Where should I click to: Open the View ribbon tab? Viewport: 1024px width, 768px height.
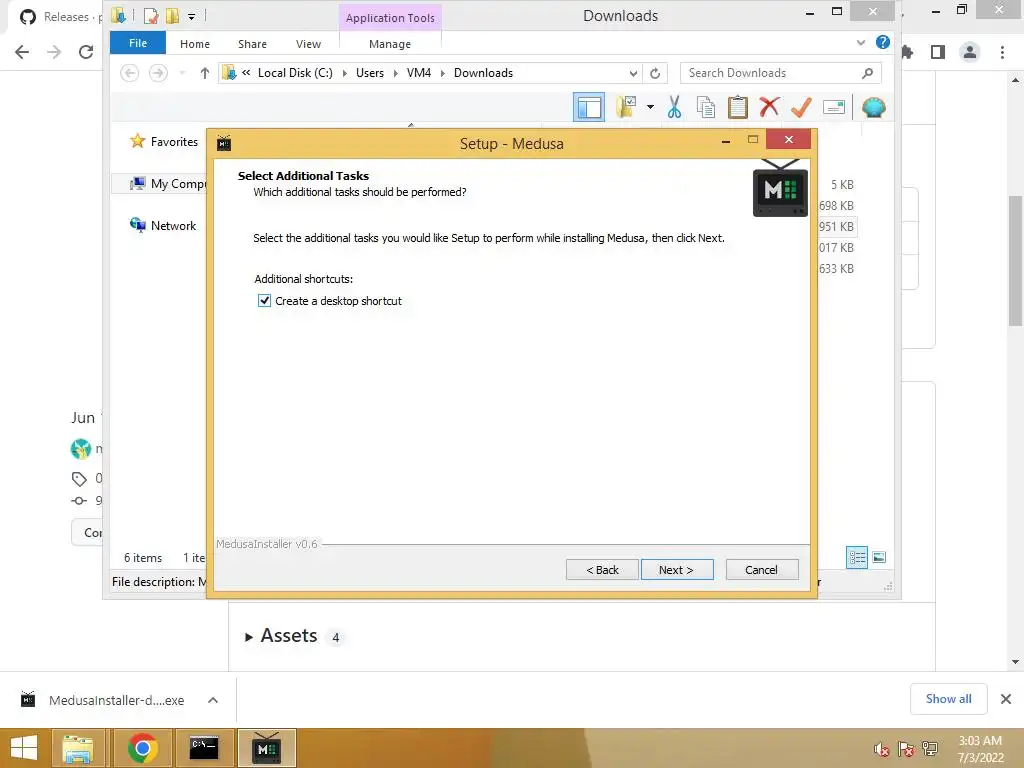coord(308,44)
